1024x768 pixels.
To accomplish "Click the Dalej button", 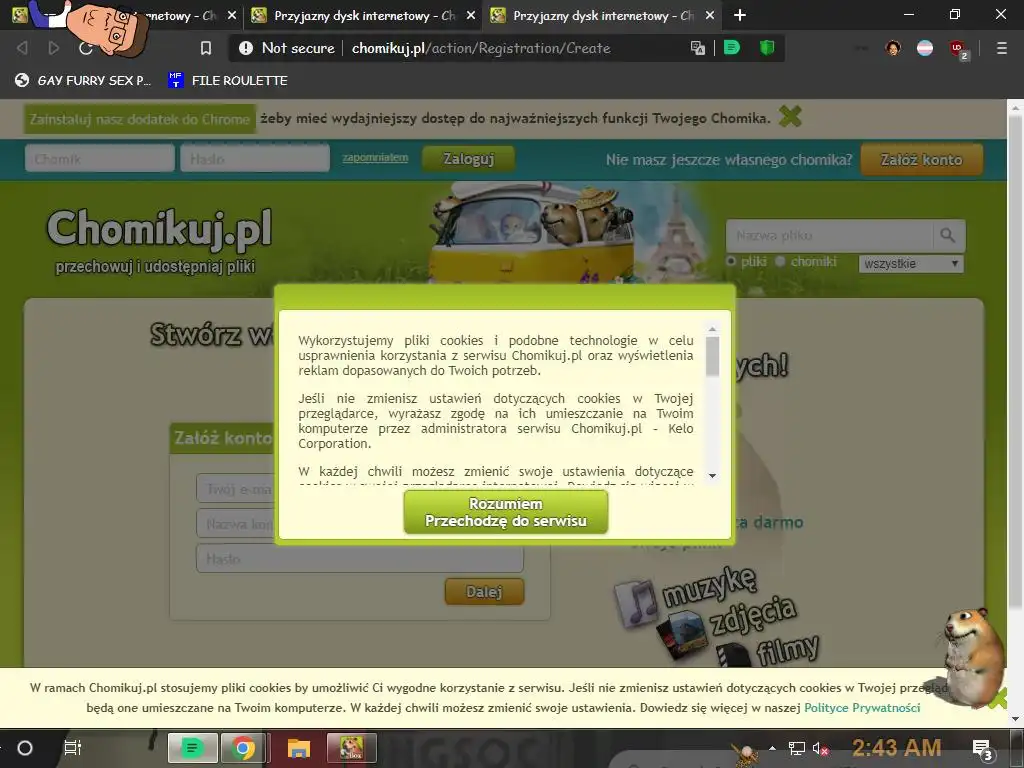I will [x=484, y=592].
